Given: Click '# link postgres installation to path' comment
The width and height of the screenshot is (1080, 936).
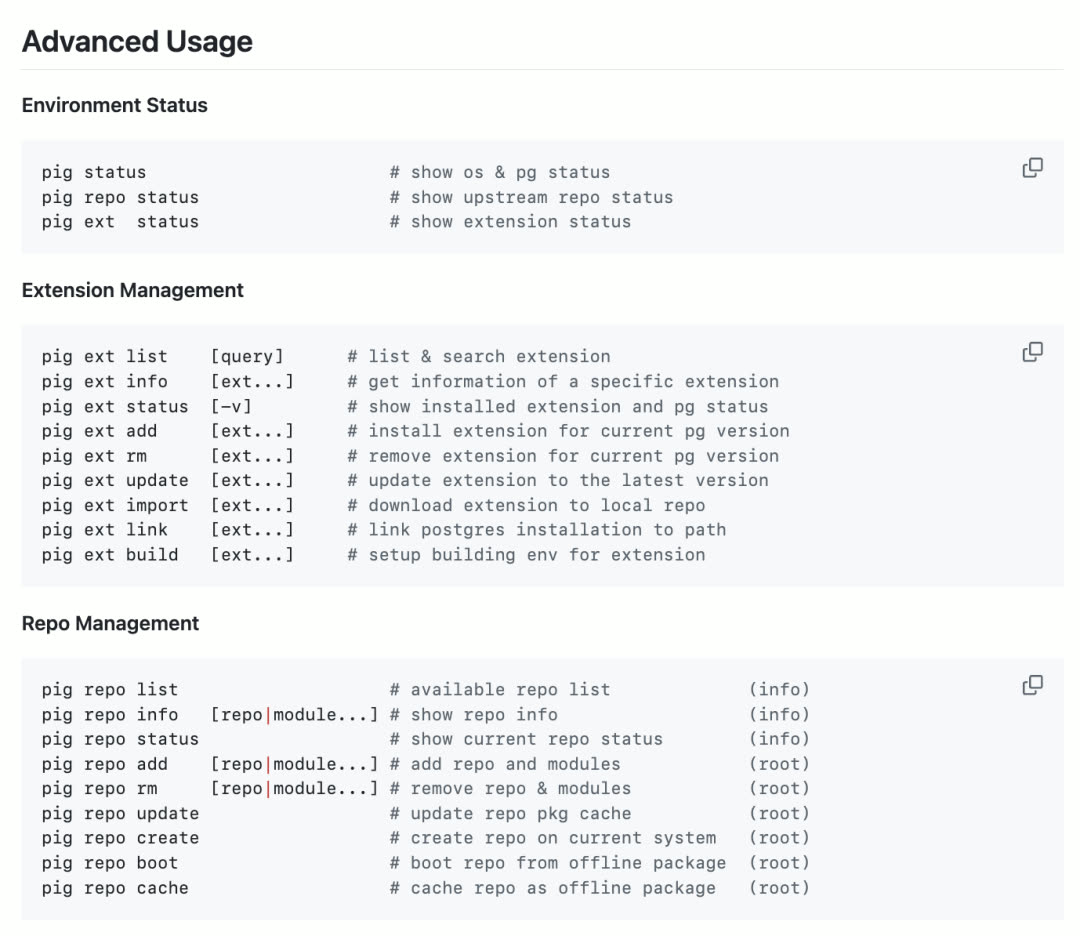Looking at the screenshot, I should [x=537, y=530].
